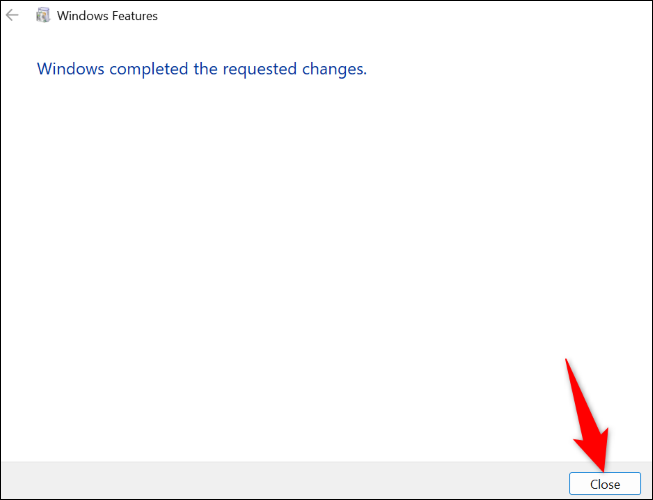Click the left-pointing arrow in the header
Viewport: 653px width, 500px height.
point(12,15)
